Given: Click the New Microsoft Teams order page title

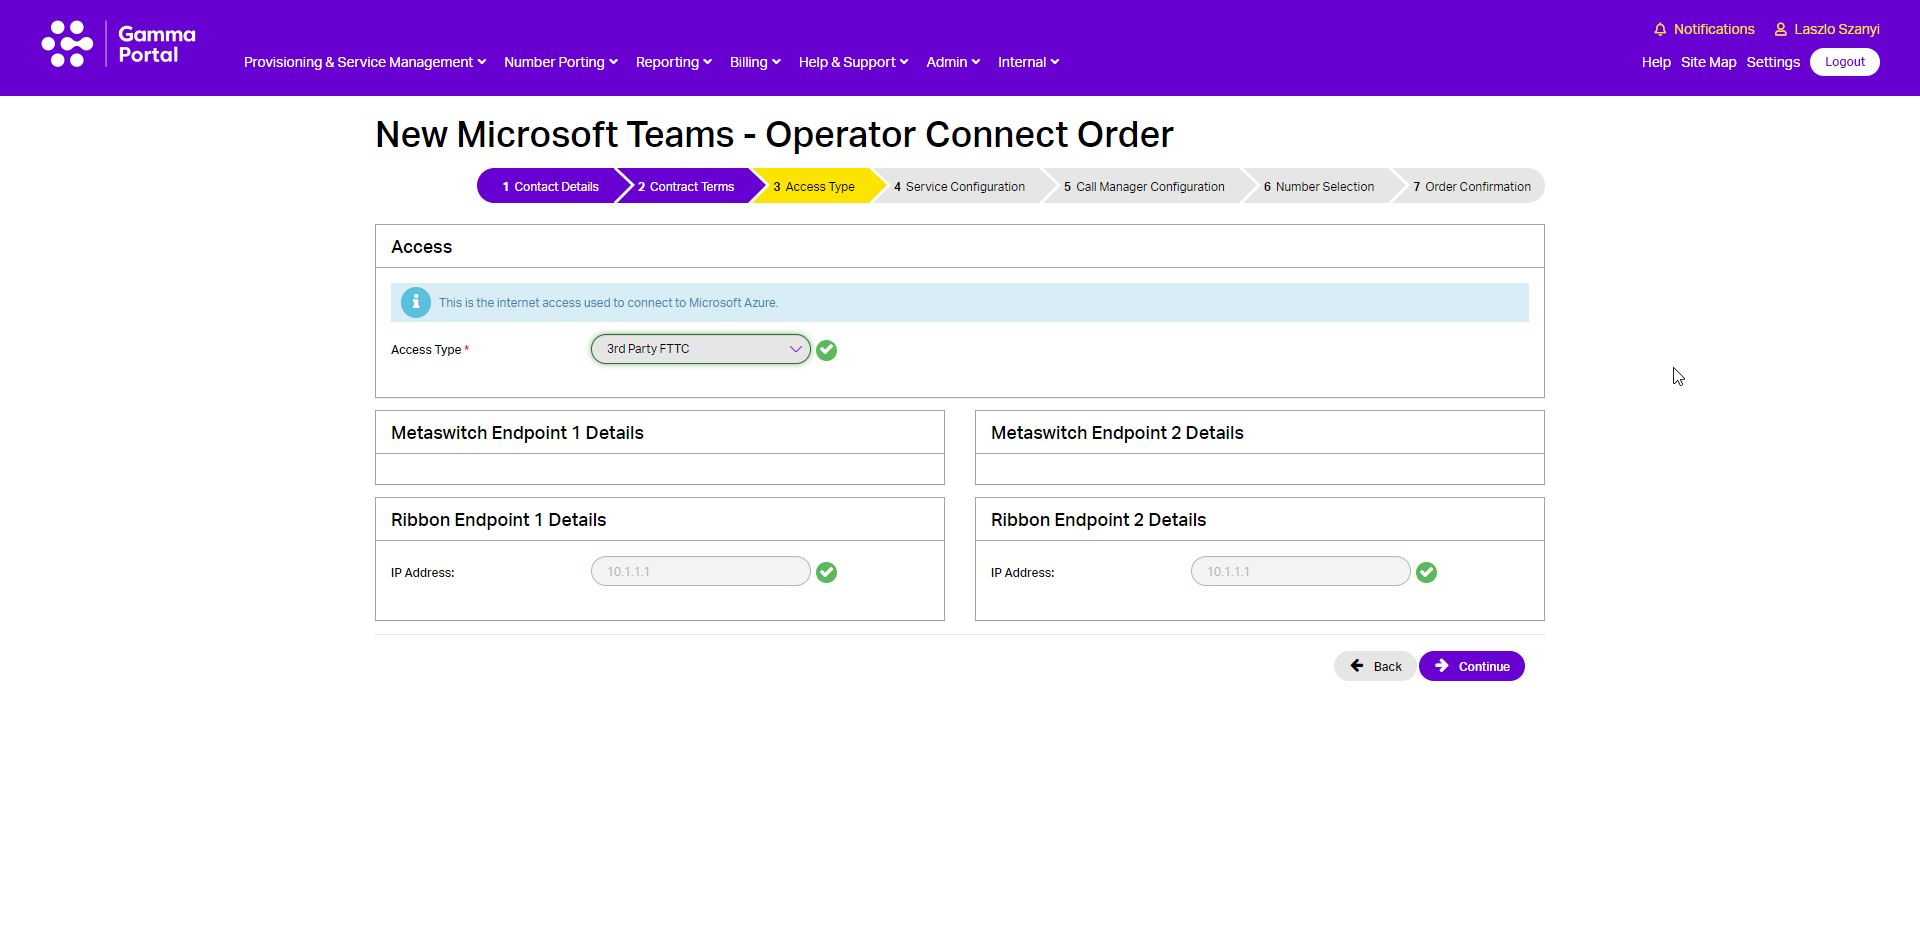Looking at the screenshot, I should (x=774, y=134).
